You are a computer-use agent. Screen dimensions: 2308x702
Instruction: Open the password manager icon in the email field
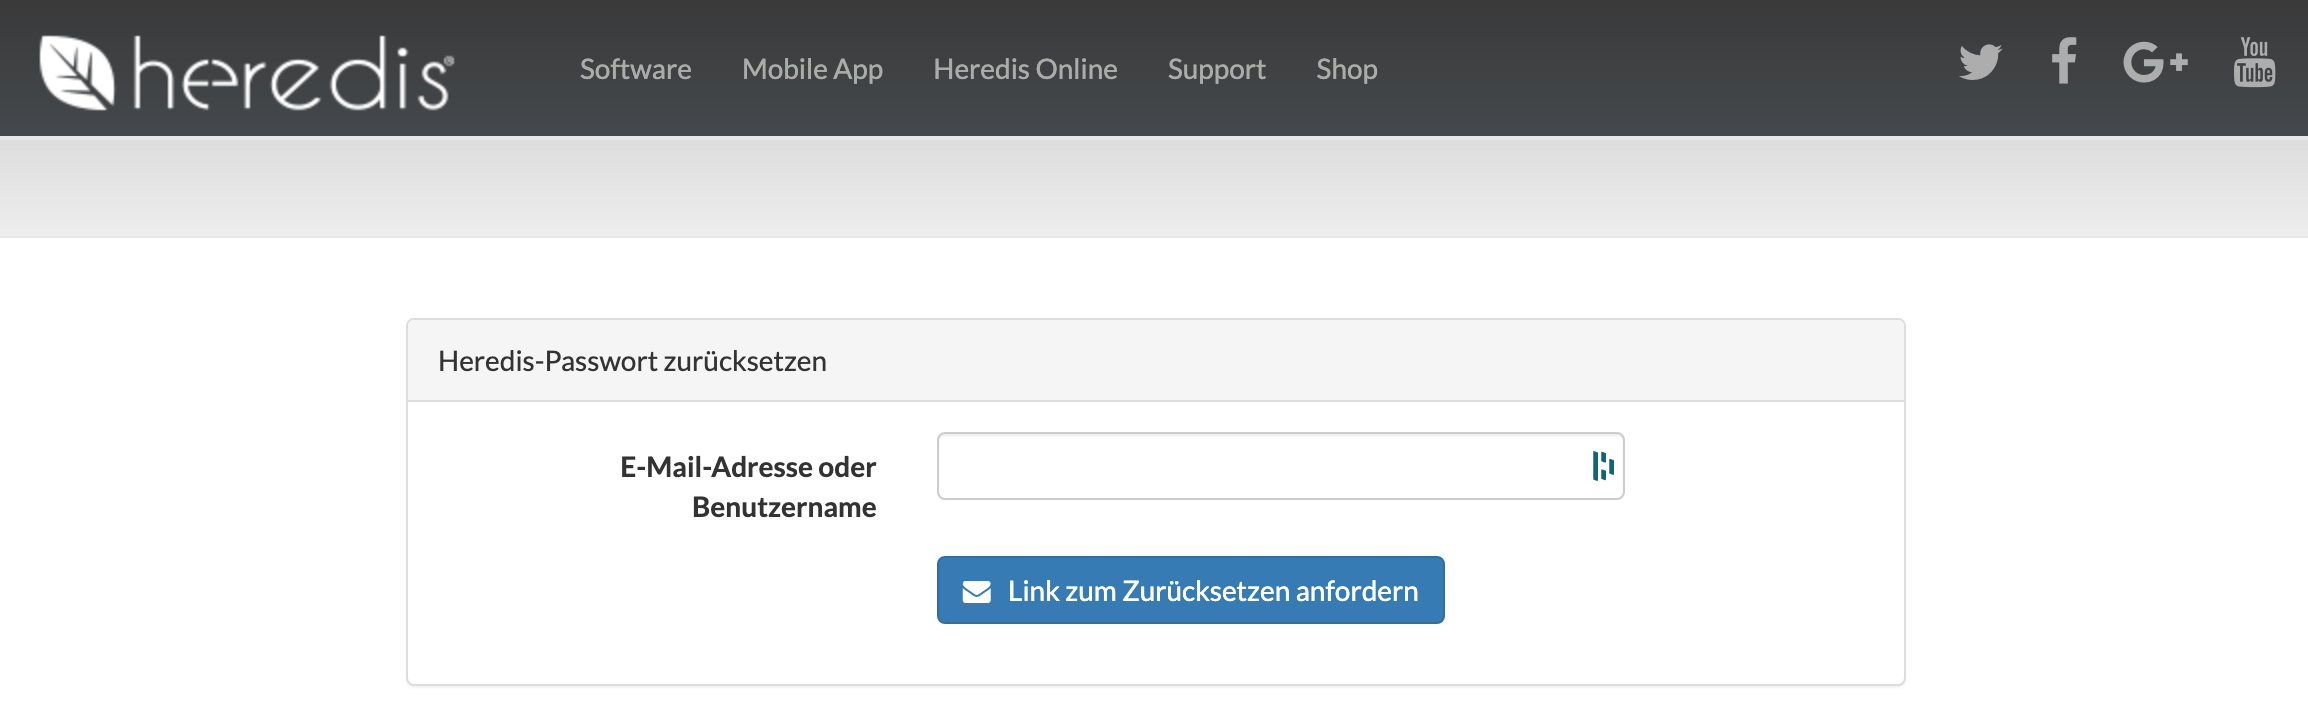1603,466
